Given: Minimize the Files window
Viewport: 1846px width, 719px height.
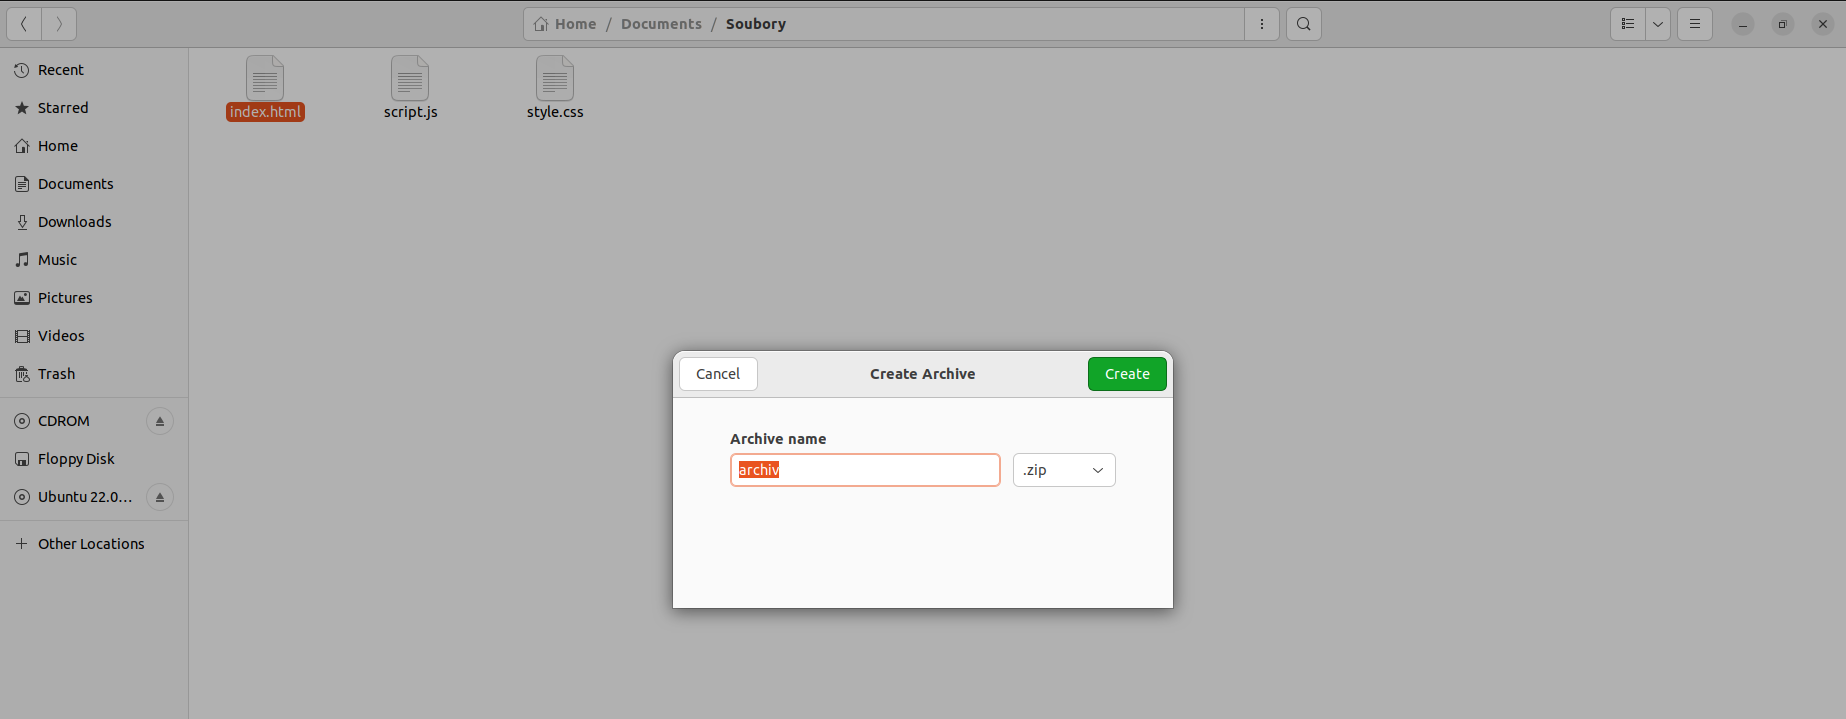Looking at the screenshot, I should coord(1743,24).
